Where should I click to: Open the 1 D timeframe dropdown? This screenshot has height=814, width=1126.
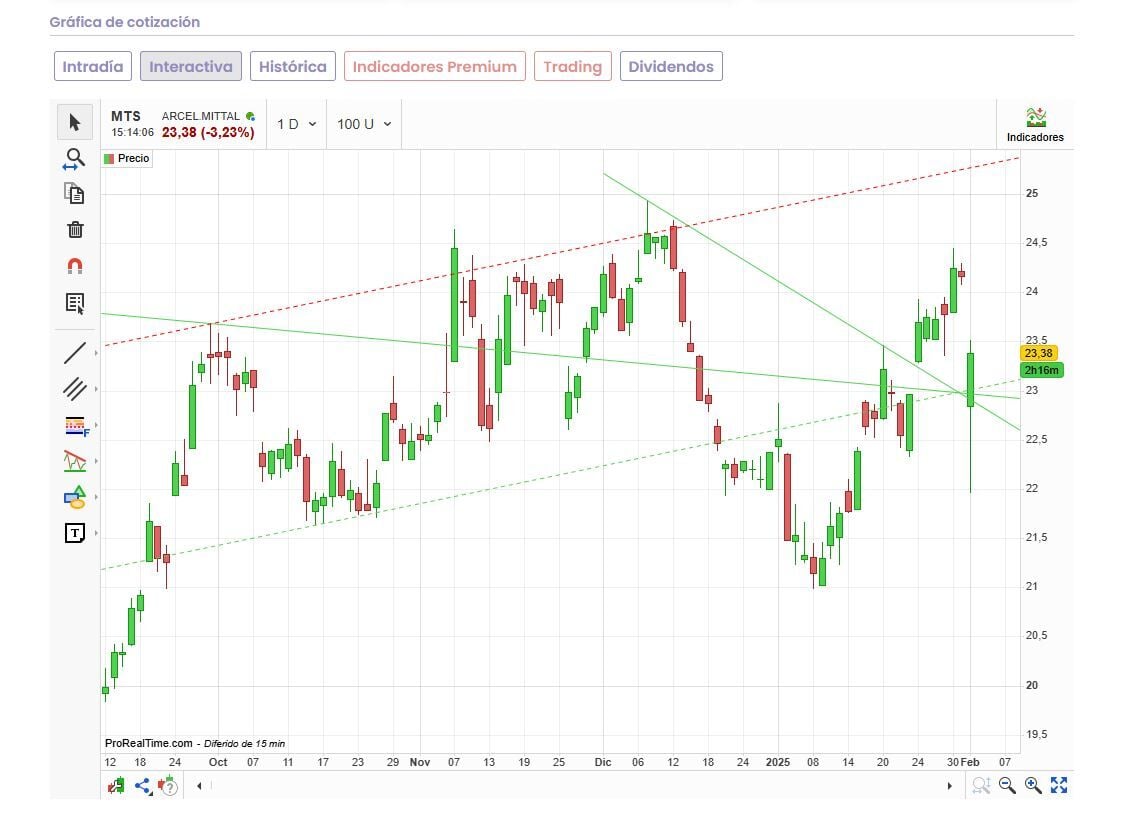click(x=297, y=124)
